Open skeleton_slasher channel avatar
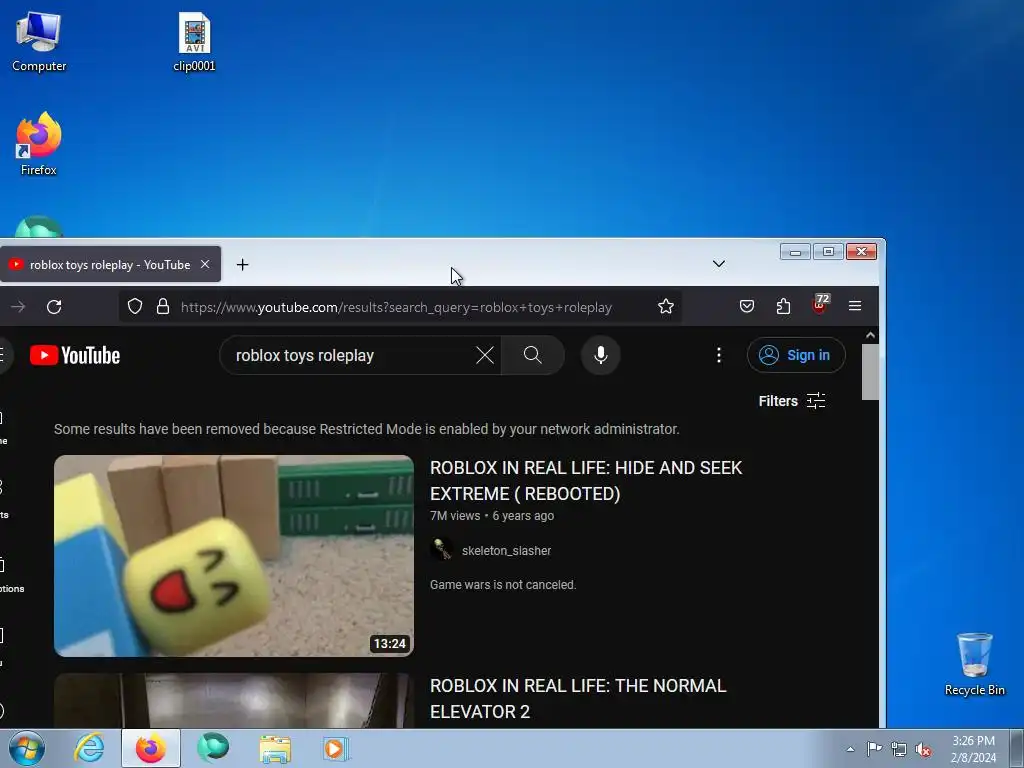The height and width of the screenshot is (768, 1024). (442, 549)
